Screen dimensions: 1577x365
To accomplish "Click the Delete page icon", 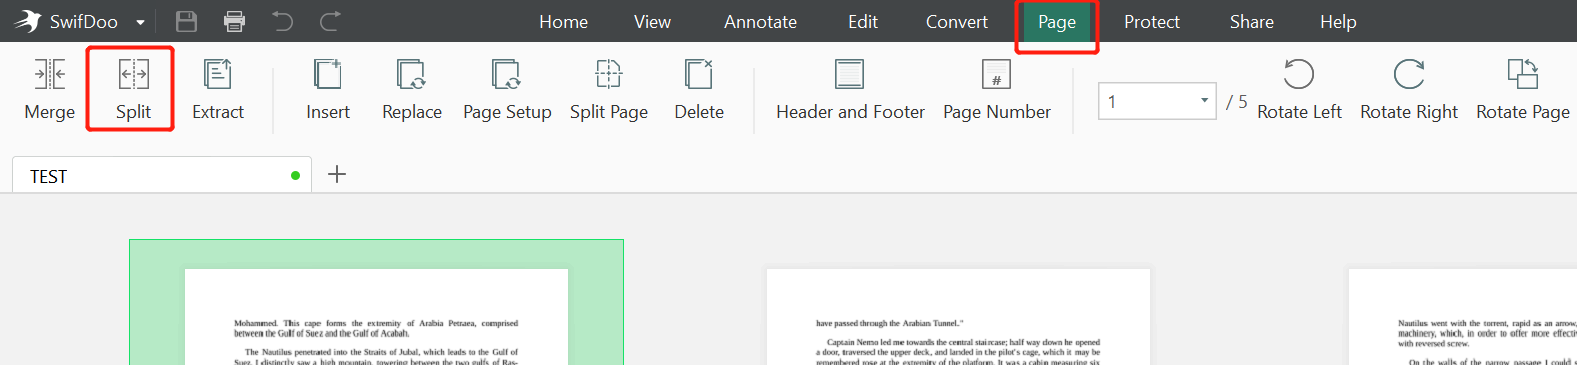I will [x=699, y=75].
